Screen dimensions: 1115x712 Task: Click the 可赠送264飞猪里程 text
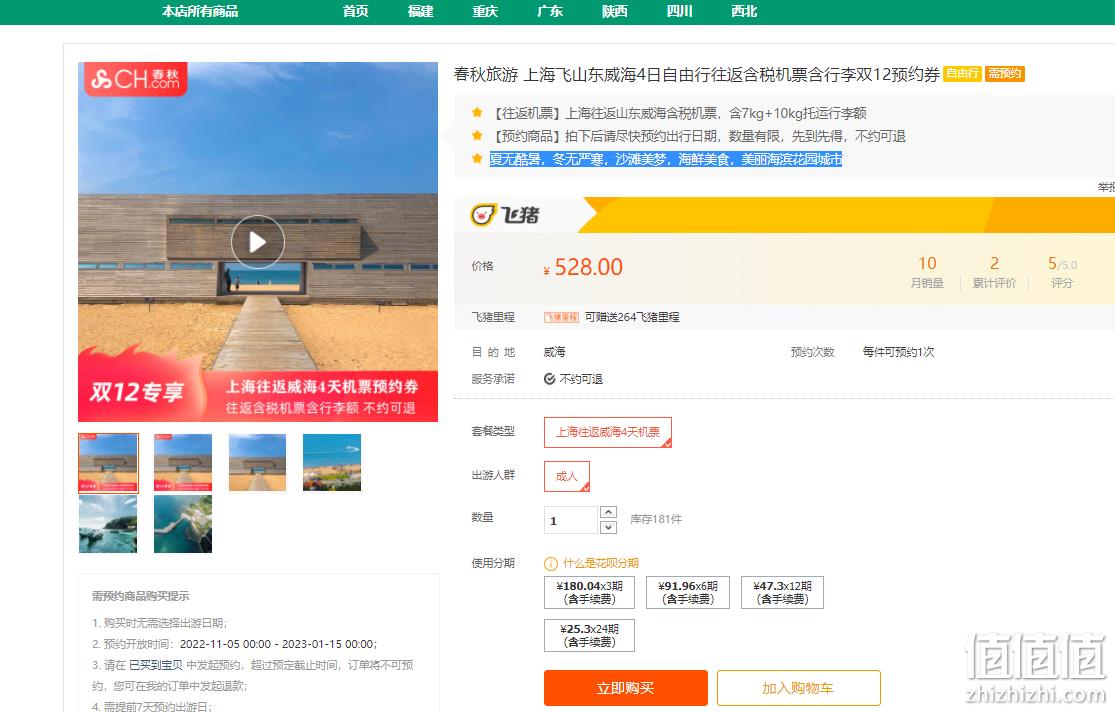tap(632, 317)
